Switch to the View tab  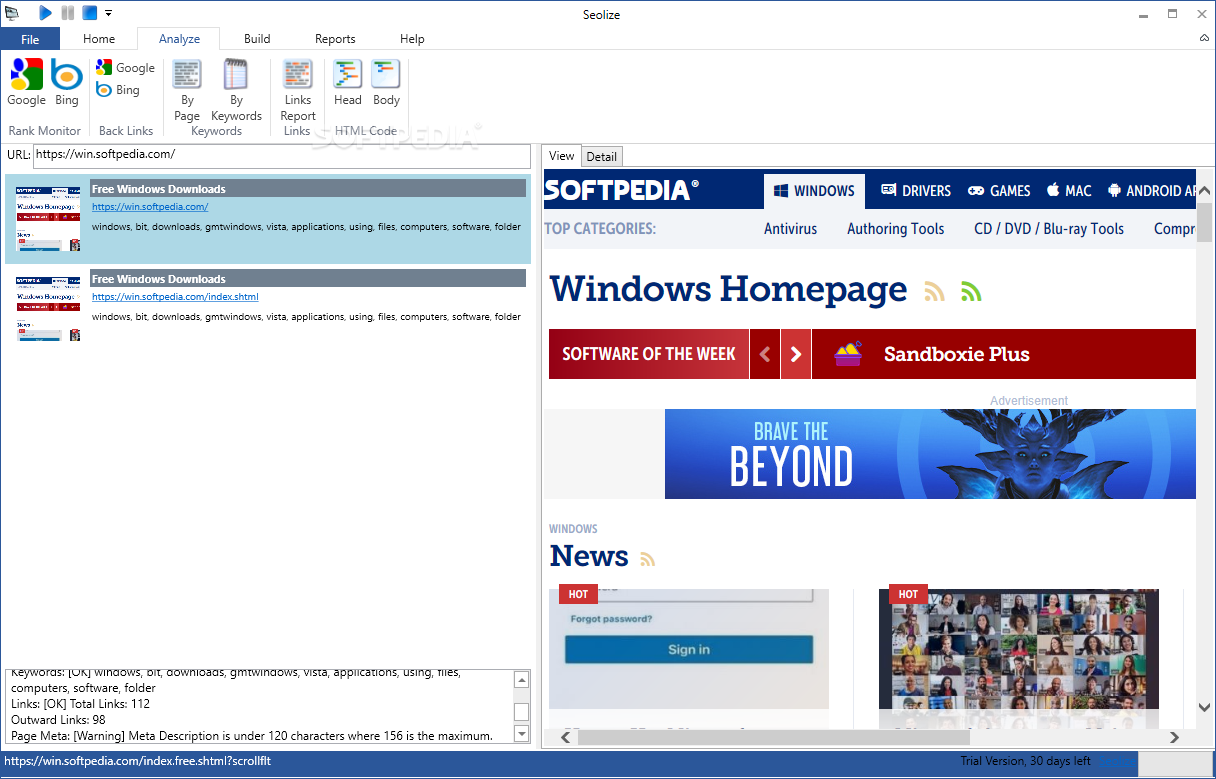[562, 156]
